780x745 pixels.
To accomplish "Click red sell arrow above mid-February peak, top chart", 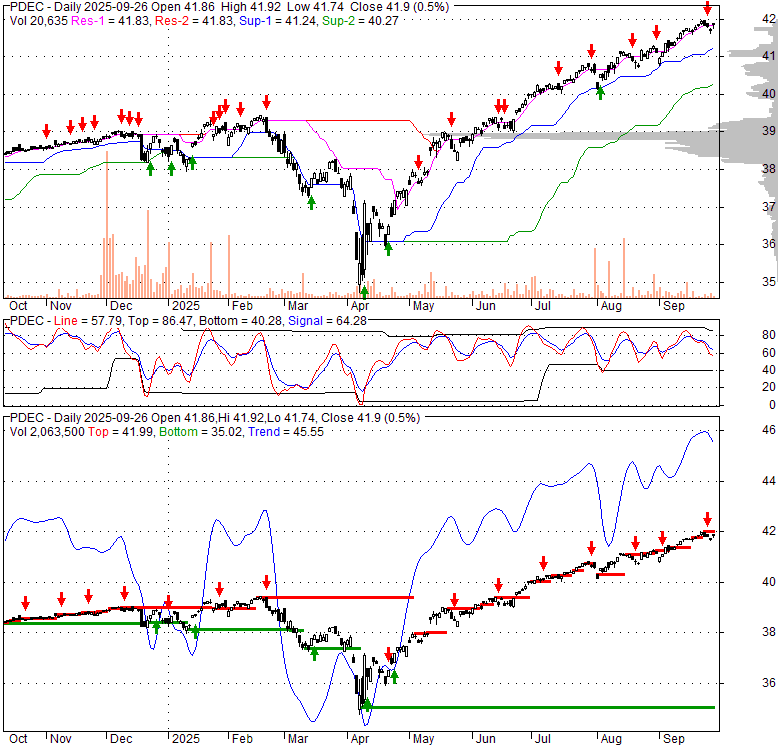I will (x=267, y=102).
